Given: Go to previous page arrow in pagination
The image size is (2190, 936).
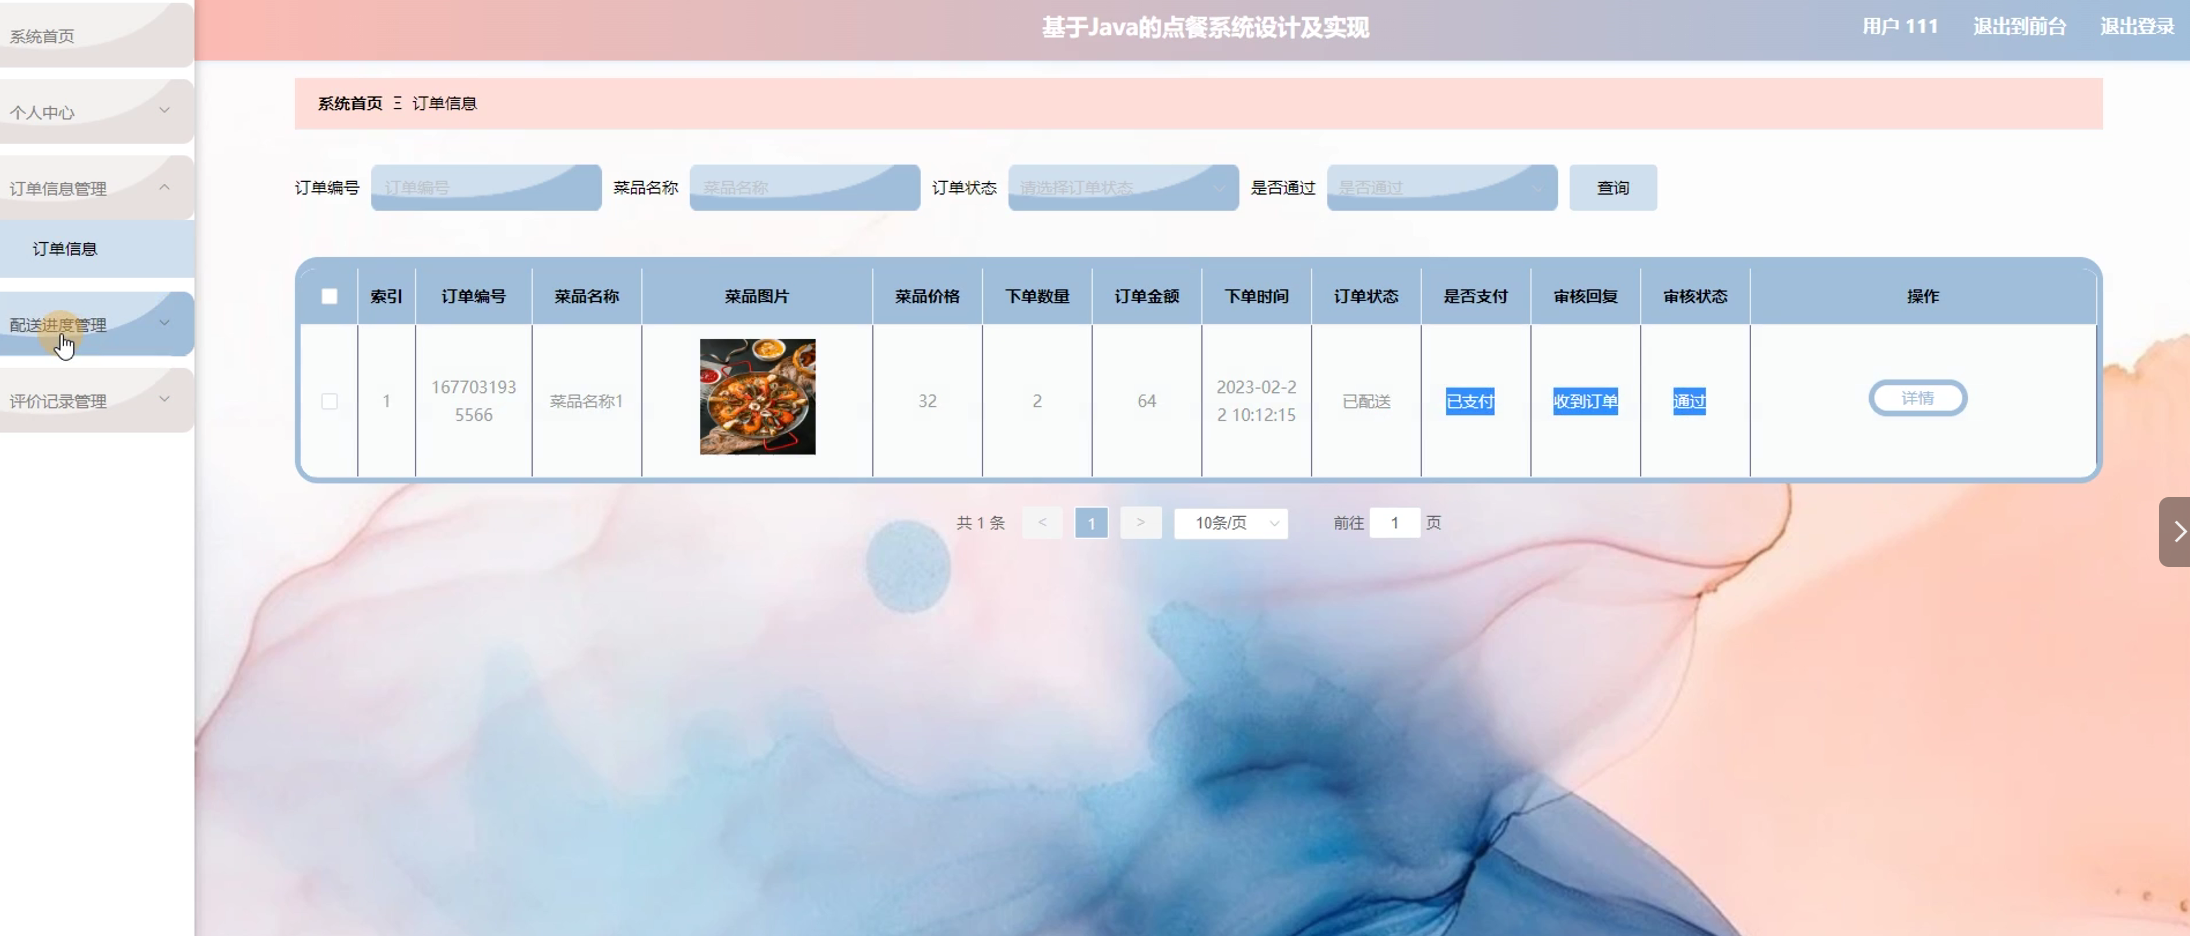Looking at the screenshot, I should point(1042,523).
